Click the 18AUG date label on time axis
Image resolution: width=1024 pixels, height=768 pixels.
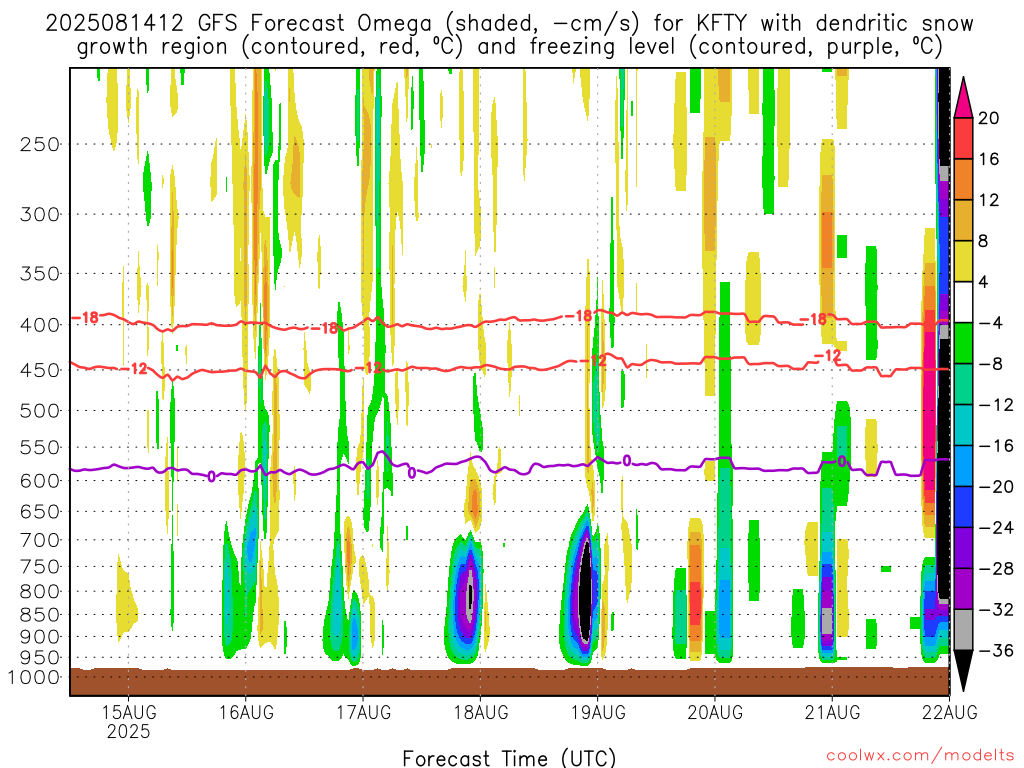coord(481,712)
